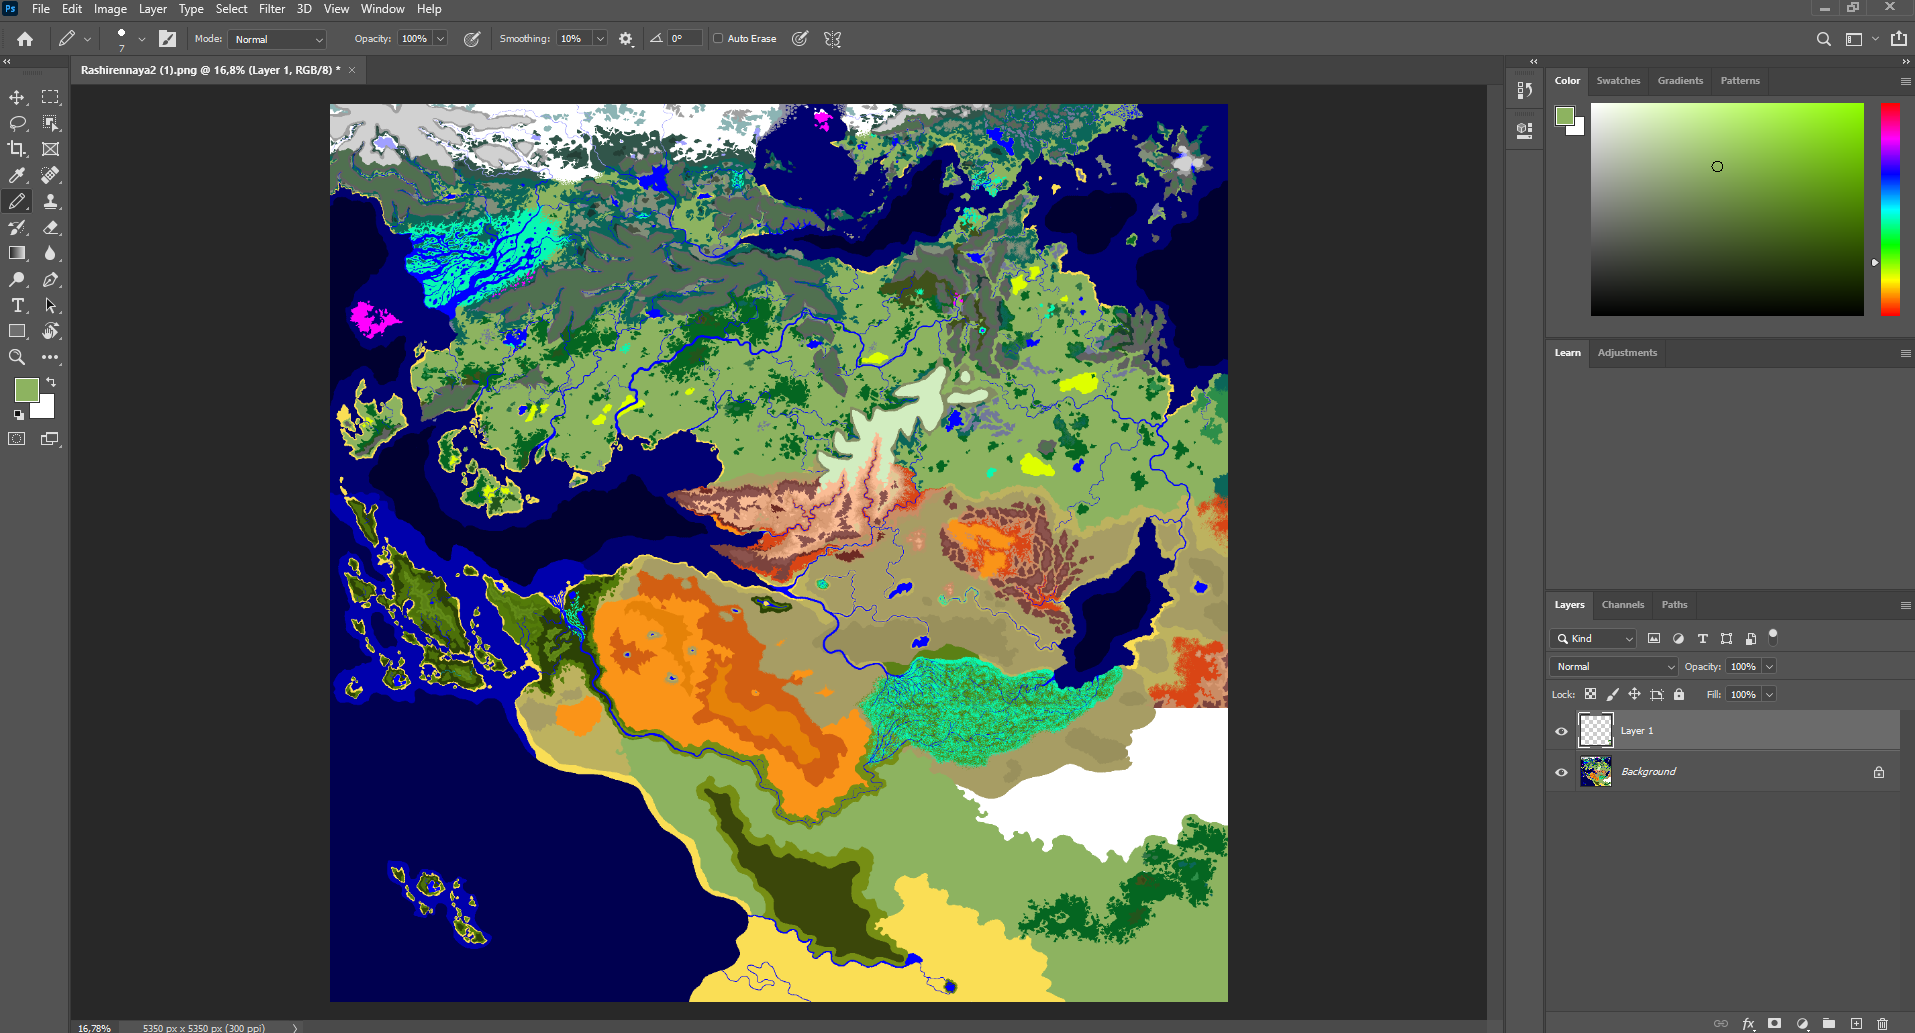Select the Move tool

tap(17, 97)
